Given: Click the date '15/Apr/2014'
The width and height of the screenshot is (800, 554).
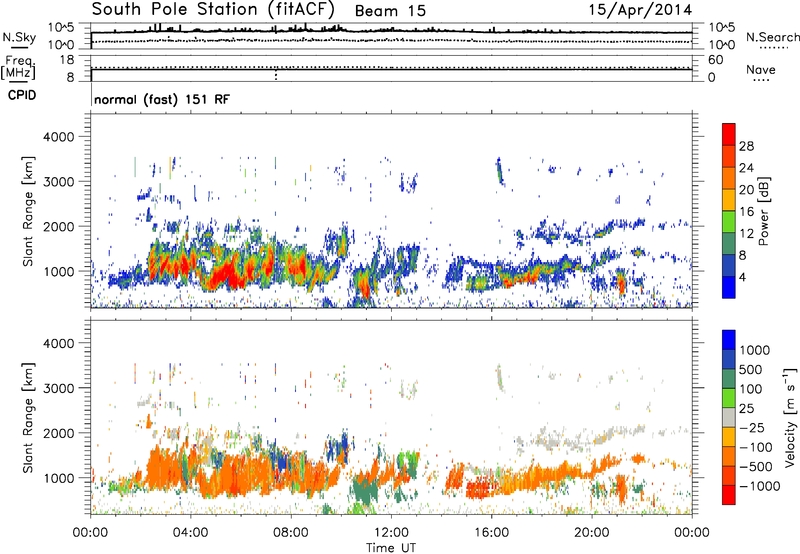Looking at the screenshot, I should pyautogui.click(x=640, y=10).
